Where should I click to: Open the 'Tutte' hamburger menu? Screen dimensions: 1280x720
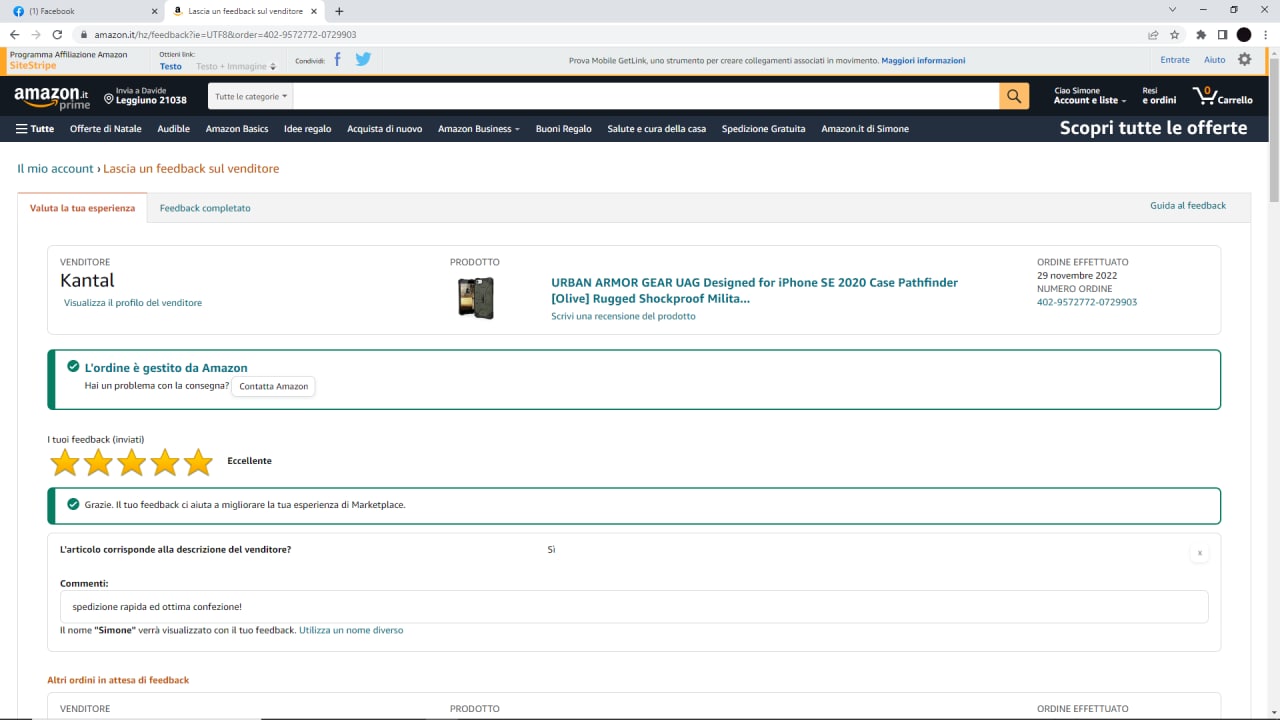click(35, 129)
